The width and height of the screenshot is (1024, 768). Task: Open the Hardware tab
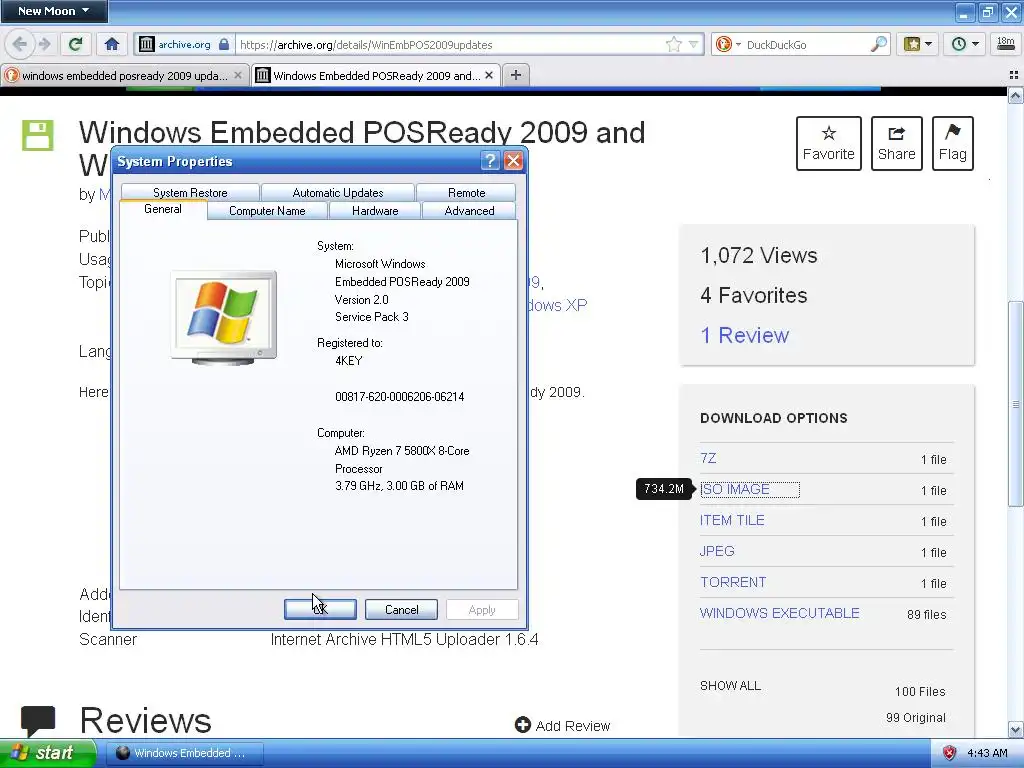375,211
